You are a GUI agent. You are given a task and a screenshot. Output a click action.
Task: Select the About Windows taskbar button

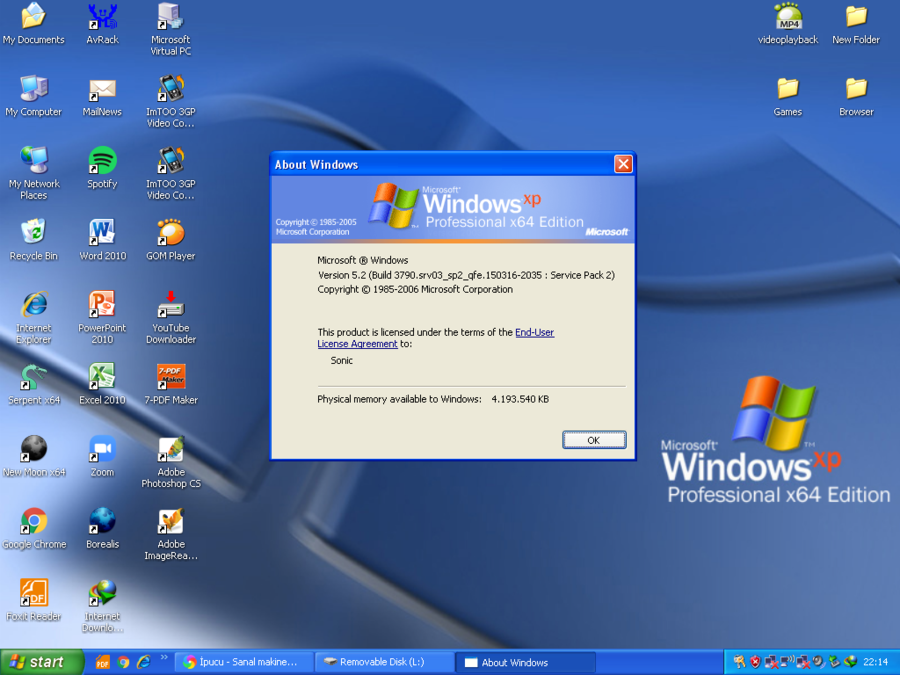526,662
